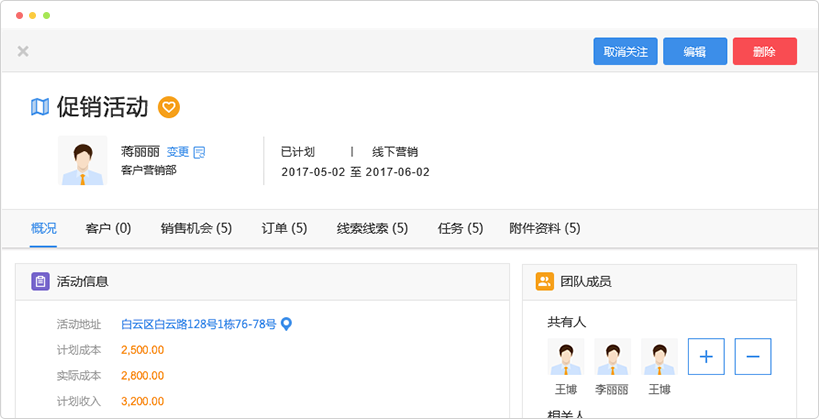The width and height of the screenshot is (819, 419).
Task: Open the 销售机会 (5) tab
Action: pyautogui.click(x=196, y=228)
